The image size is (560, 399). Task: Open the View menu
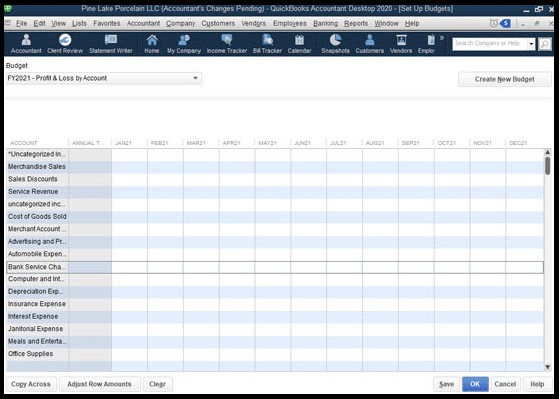coord(59,24)
